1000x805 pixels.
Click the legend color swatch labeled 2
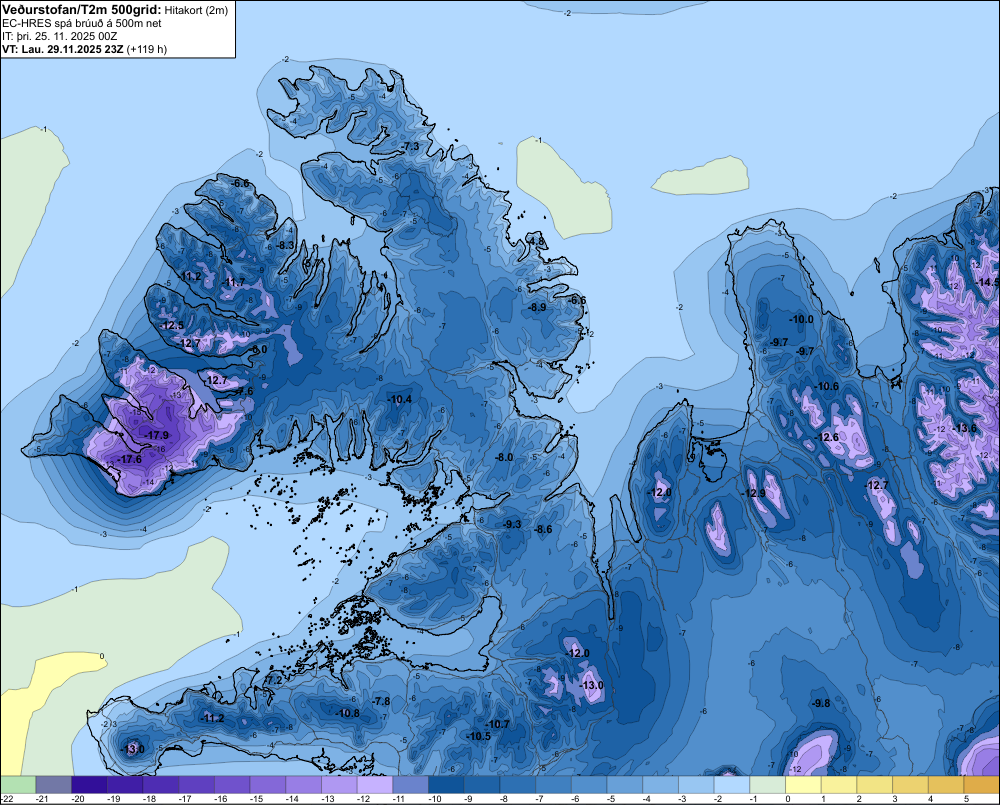(x=875, y=785)
